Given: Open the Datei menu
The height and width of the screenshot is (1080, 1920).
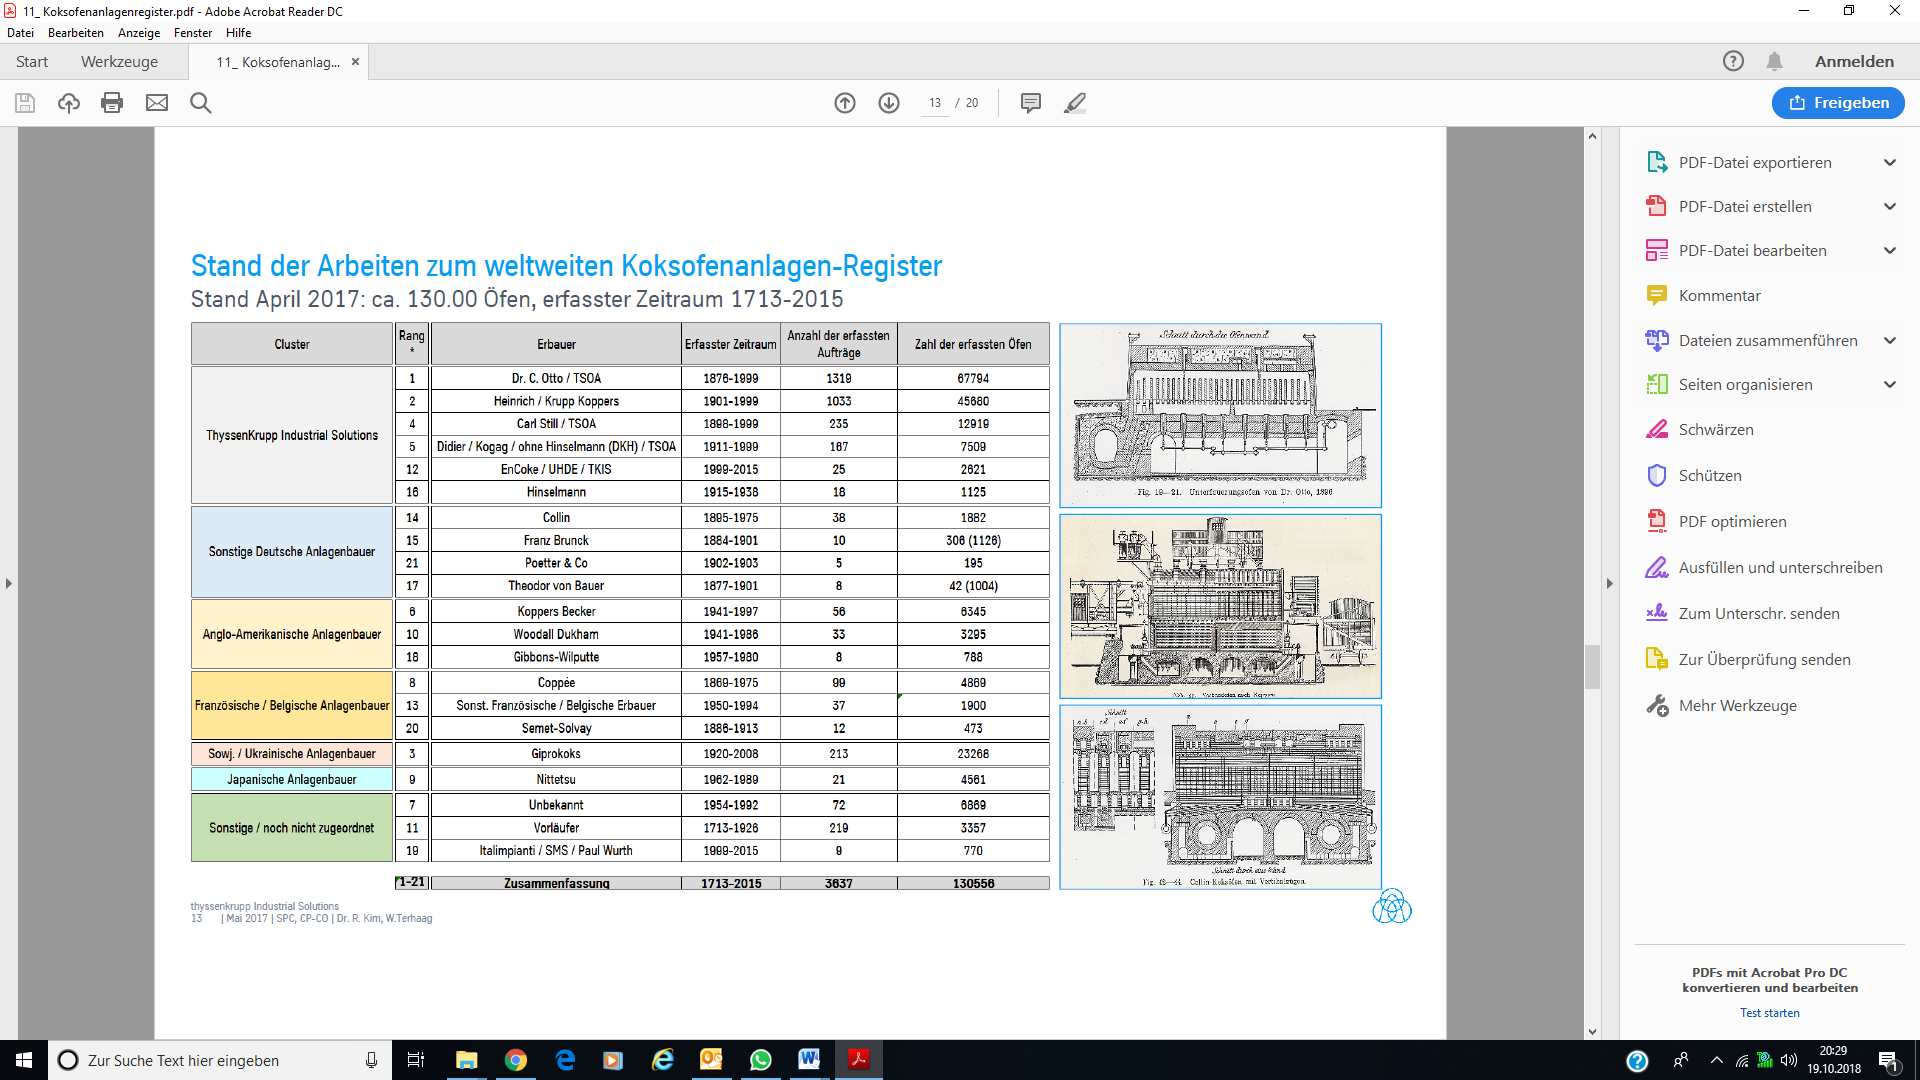Looking at the screenshot, I should pos(20,33).
